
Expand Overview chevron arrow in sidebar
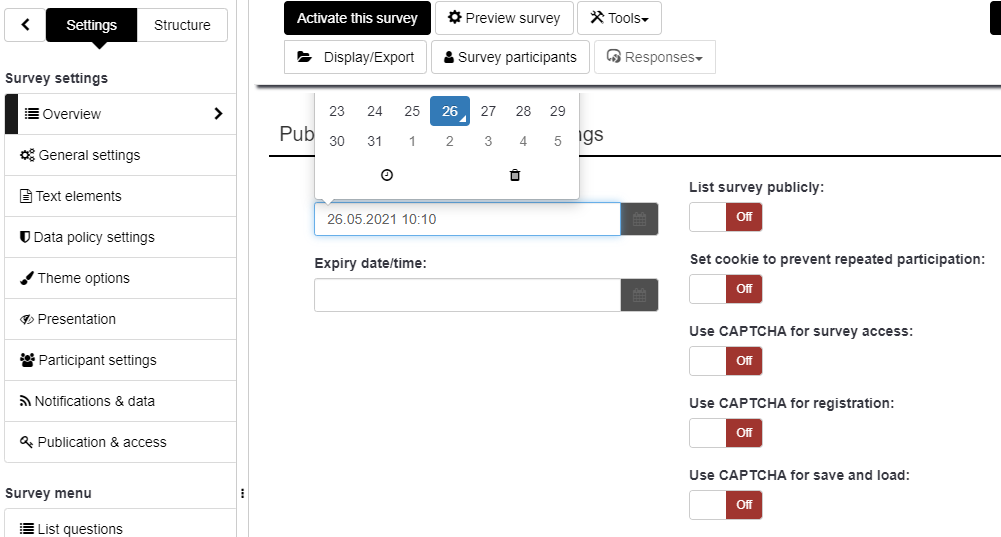pos(218,114)
